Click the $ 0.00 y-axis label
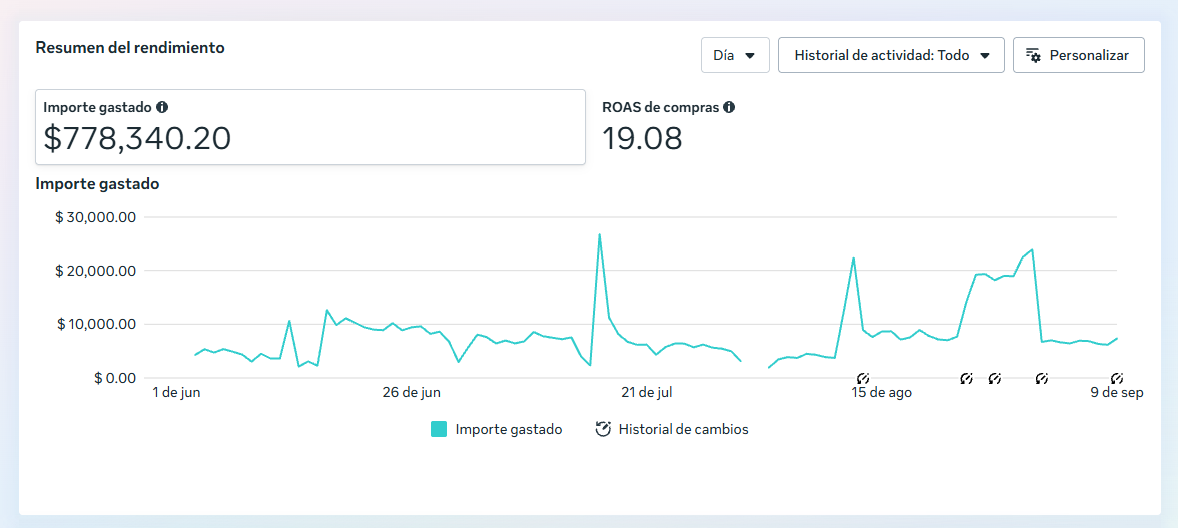Image resolution: width=1178 pixels, height=528 pixels. click(x=115, y=378)
